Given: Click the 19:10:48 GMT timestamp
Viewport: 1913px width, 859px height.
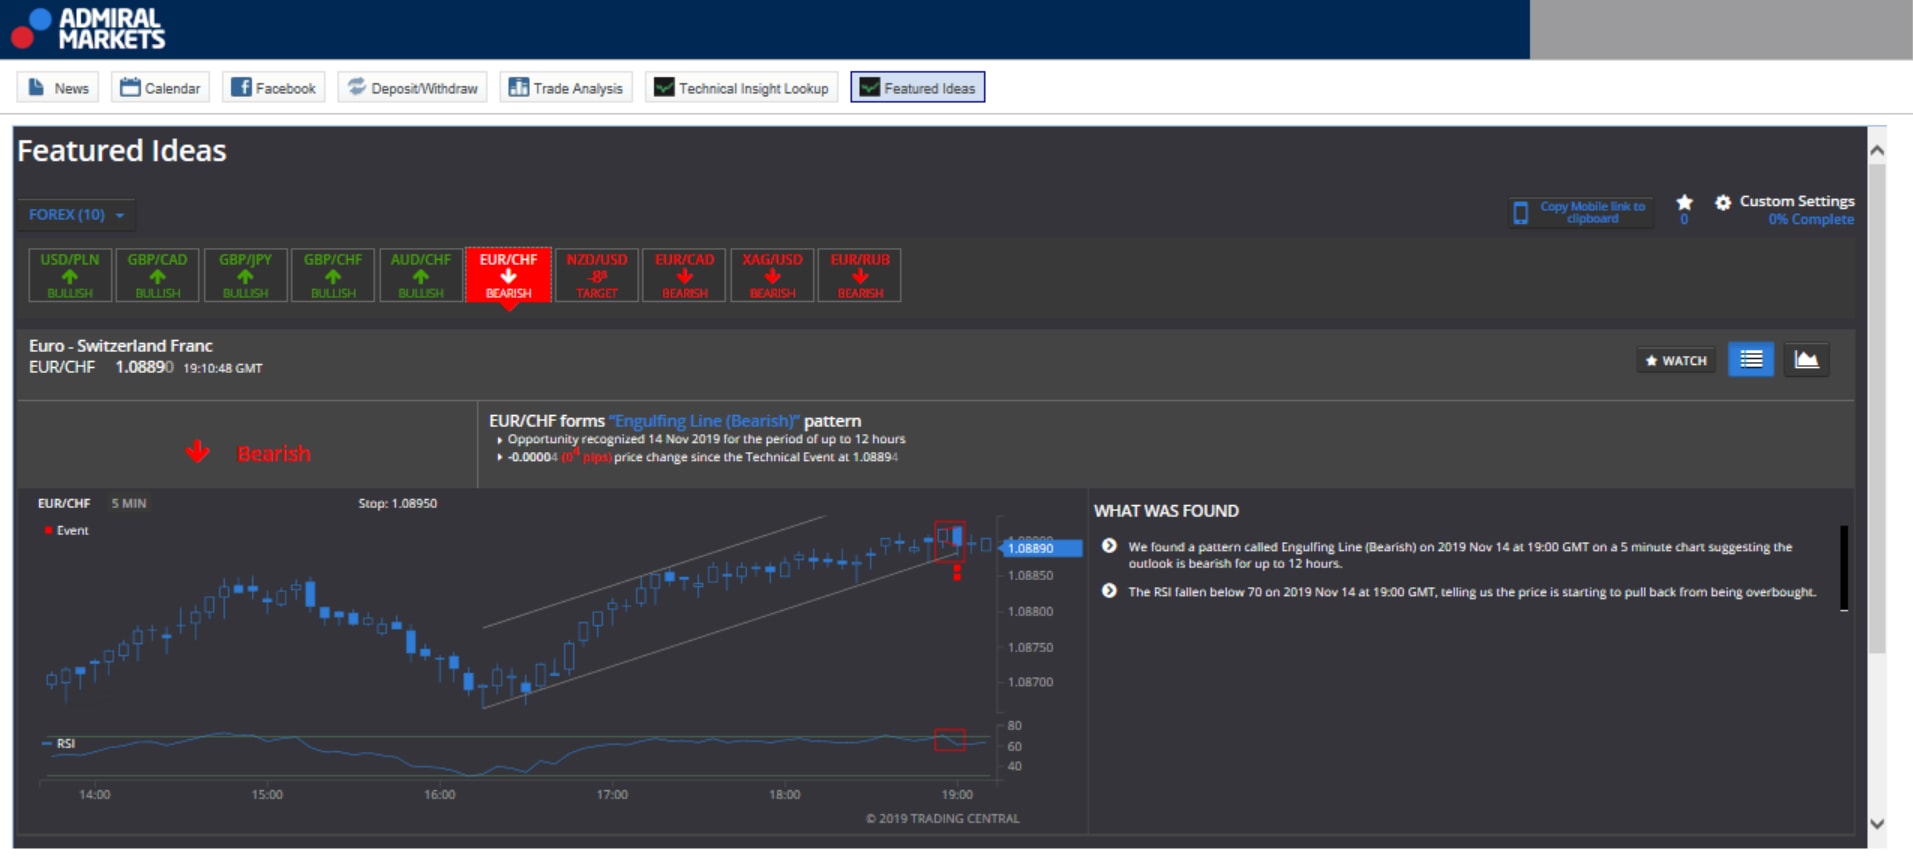Looking at the screenshot, I should pyautogui.click(x=223, y=368).
